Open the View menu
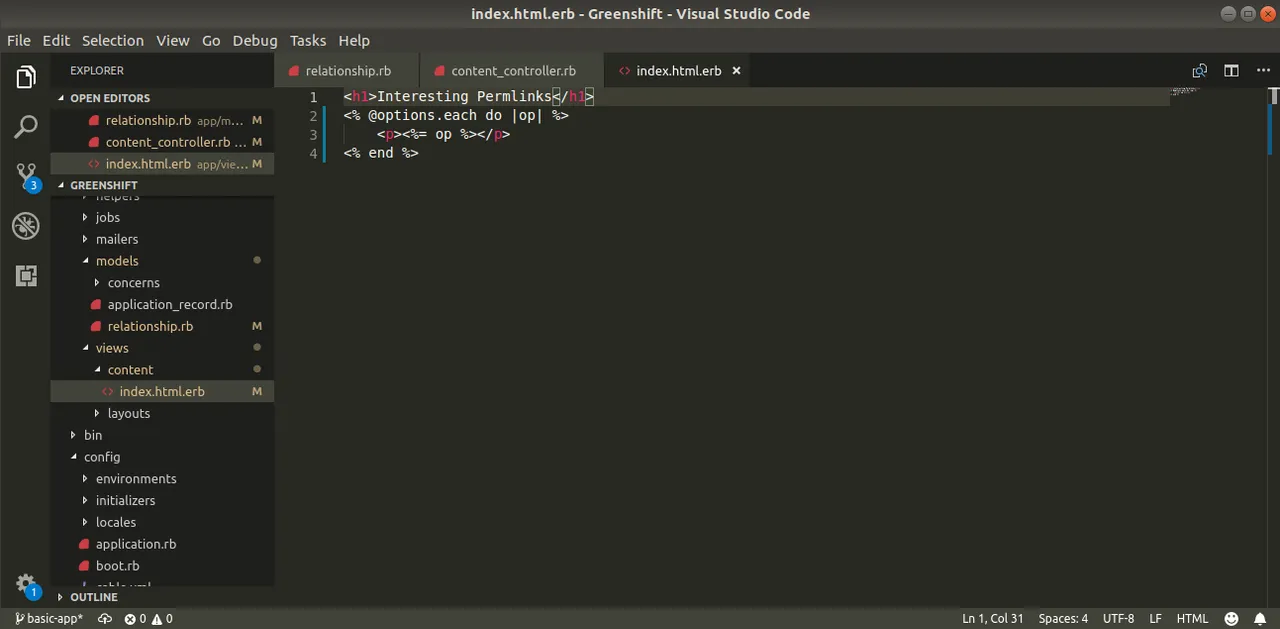The image size is (1280, 629). (x=172, y=41)
